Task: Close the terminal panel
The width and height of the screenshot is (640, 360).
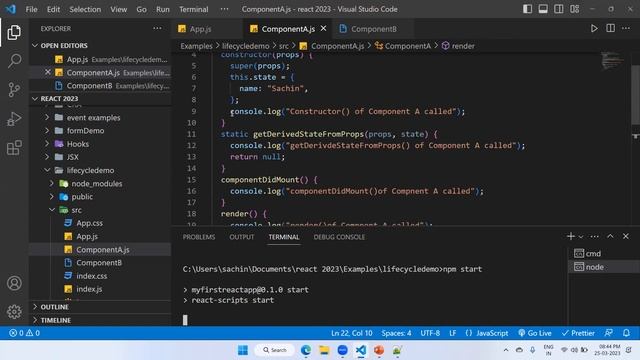Action: coord(626,236)
